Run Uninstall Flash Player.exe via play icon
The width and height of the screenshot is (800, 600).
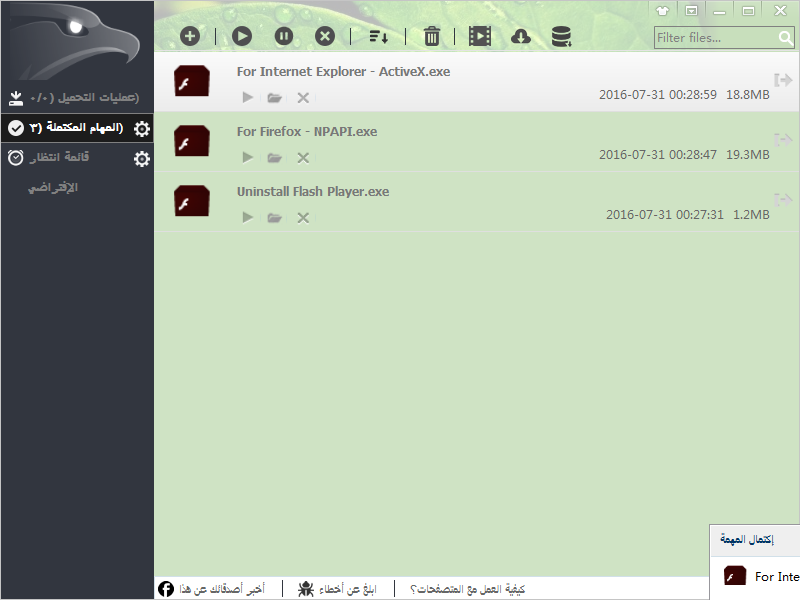click(x=248, y=218)
